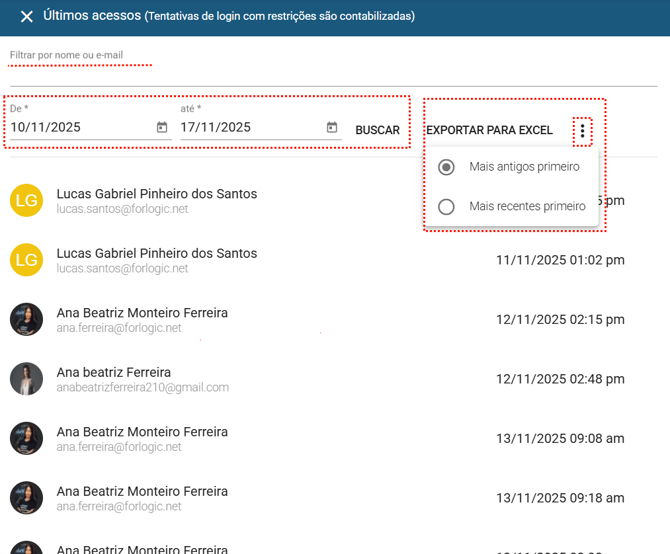670x554 pixels.
Task: Click email anabeatrizferreira210@gmail.com
Action: (142, 388)
